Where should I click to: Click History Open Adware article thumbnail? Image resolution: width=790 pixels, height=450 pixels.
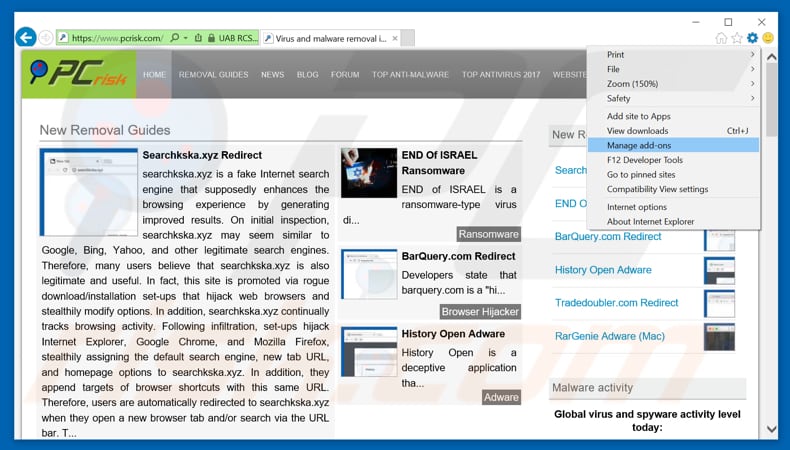tap(369, 352)
